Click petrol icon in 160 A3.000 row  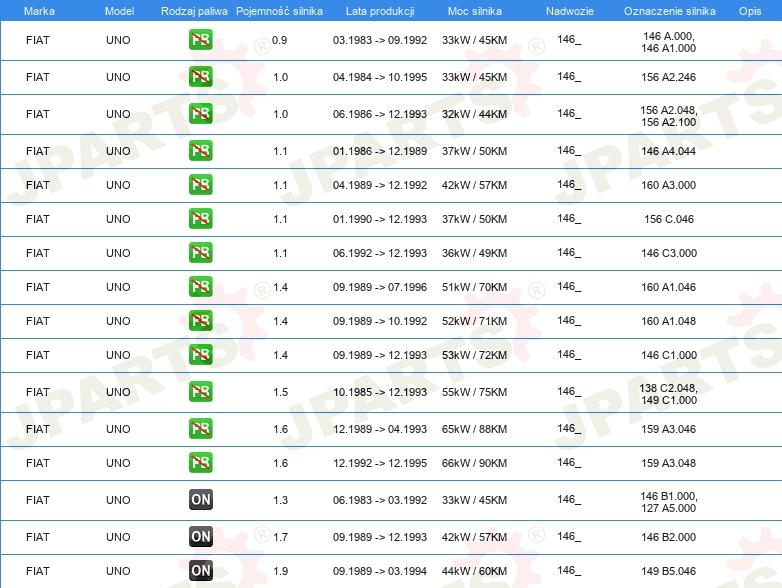click(200, 185)
